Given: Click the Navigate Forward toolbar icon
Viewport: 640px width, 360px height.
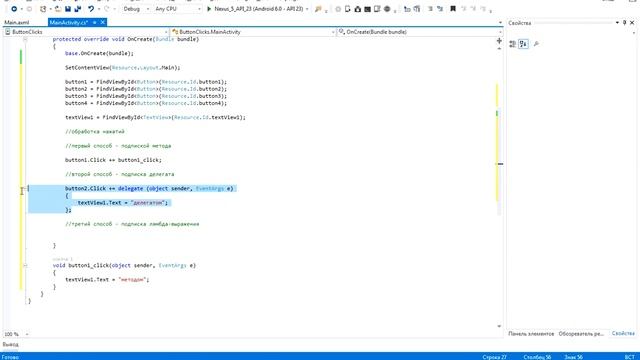Looking at the screenshot, I should pos(29,9).
